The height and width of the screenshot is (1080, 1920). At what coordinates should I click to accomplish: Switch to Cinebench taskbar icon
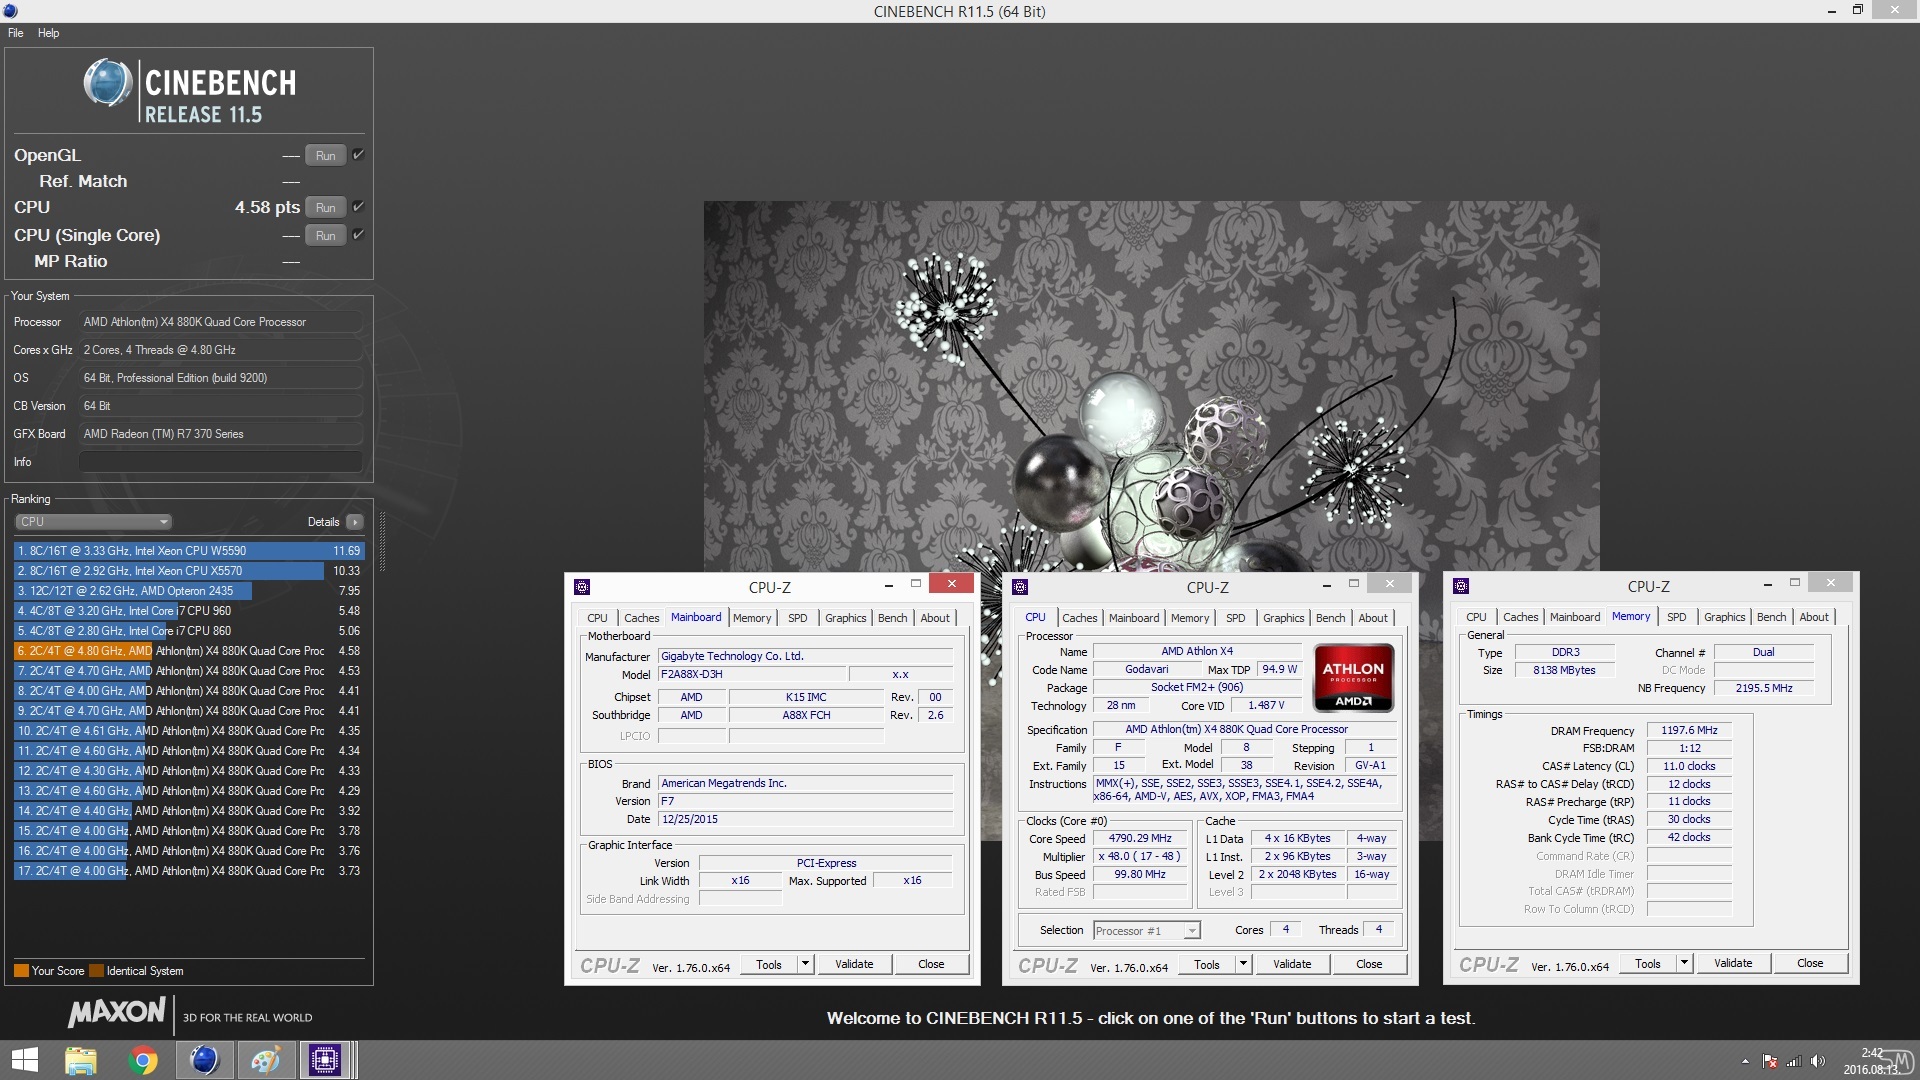click(204, 1060)
